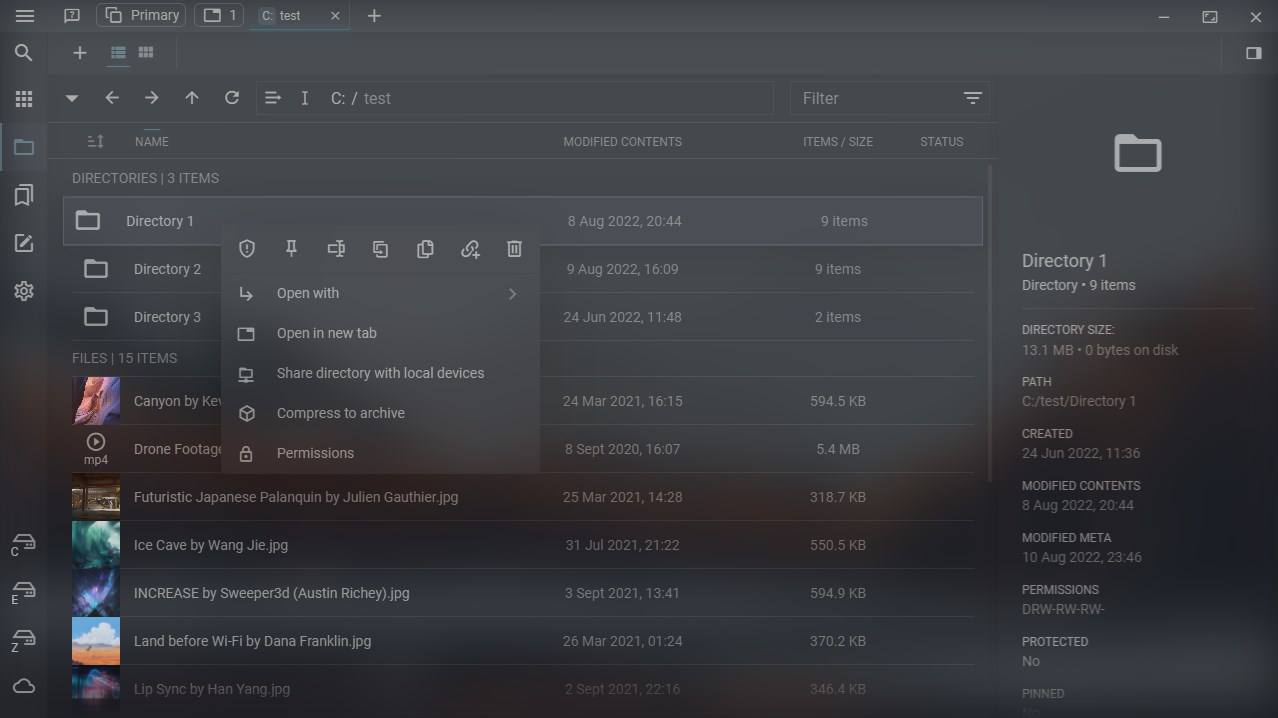Select Lip Sync by Han Yang.jpg
Image resolution: width=1278 pixels, height=718 pixels.
tap(523, 689)
